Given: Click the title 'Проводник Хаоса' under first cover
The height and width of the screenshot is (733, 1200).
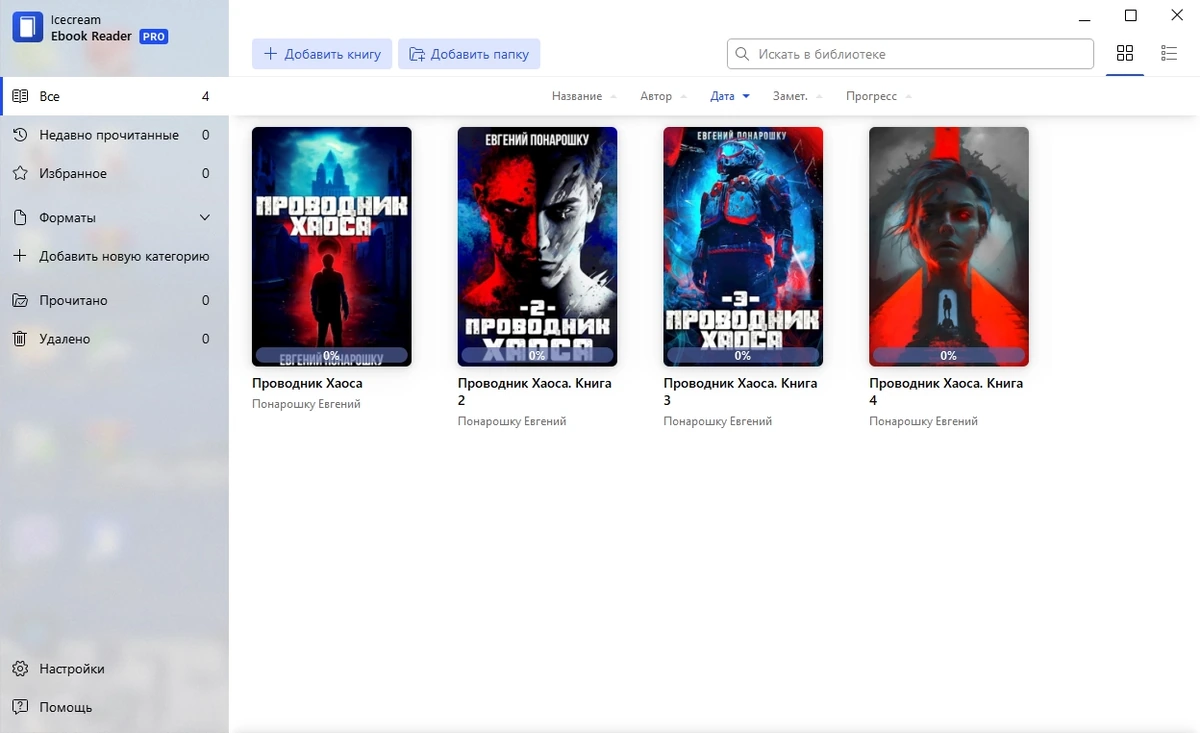Looking at the screenshot, I should pos(307,384).
